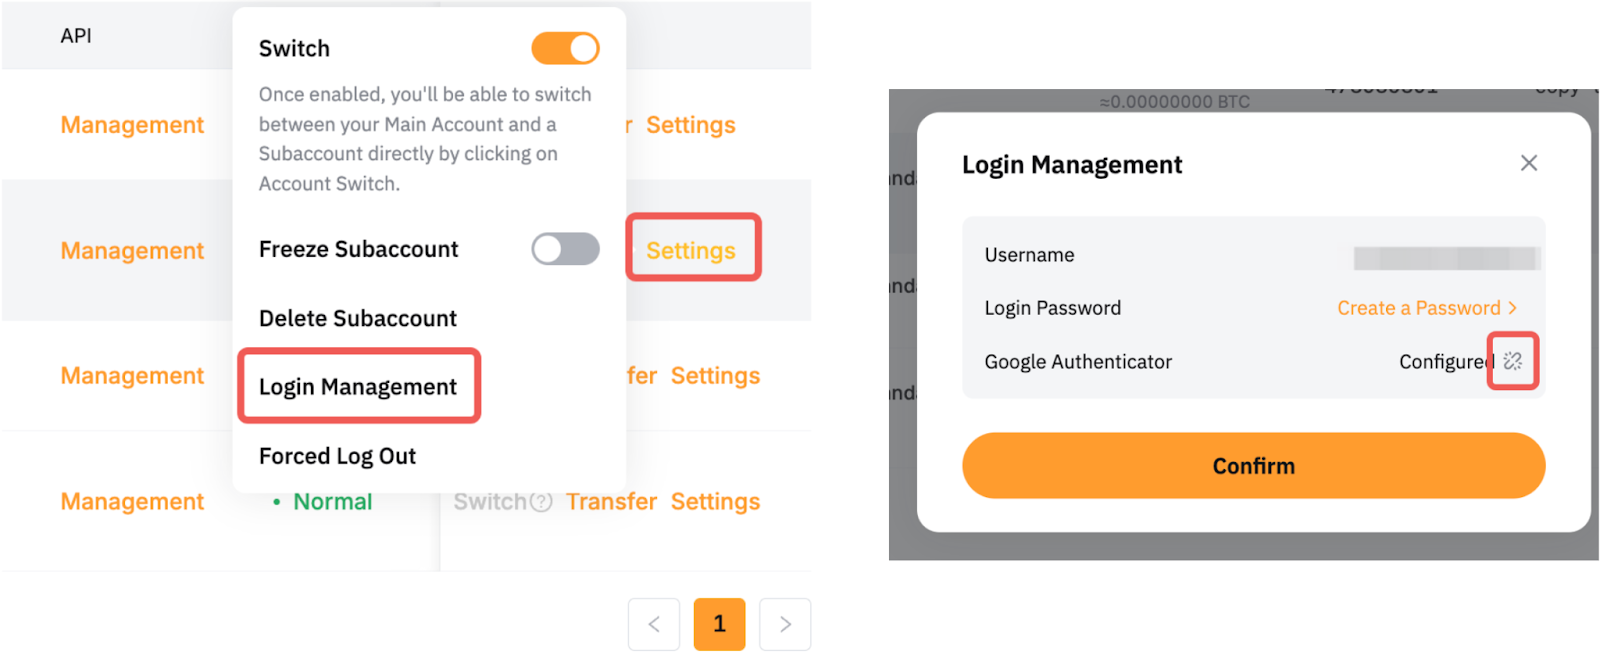Click the chevron after Create a Password

(1513, 308)
